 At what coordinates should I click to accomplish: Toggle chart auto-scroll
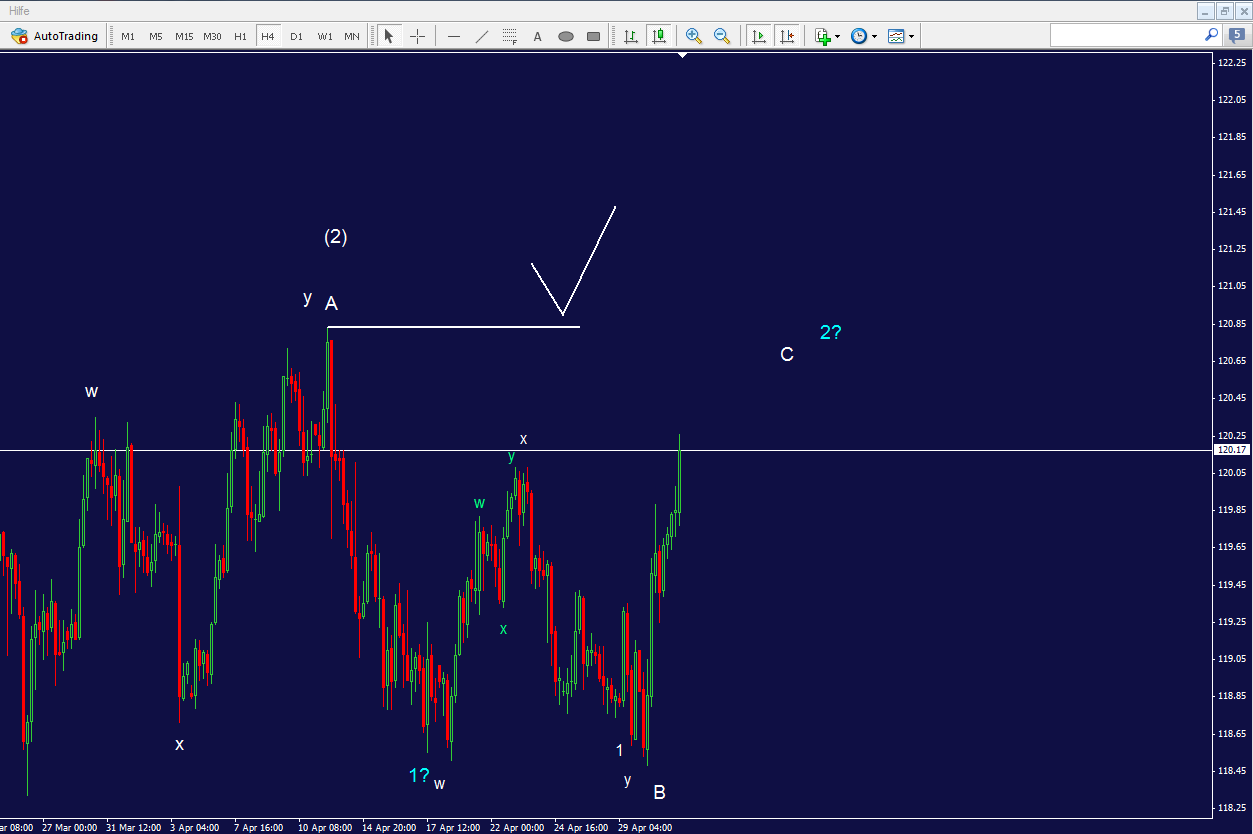[x=759, y=36]
